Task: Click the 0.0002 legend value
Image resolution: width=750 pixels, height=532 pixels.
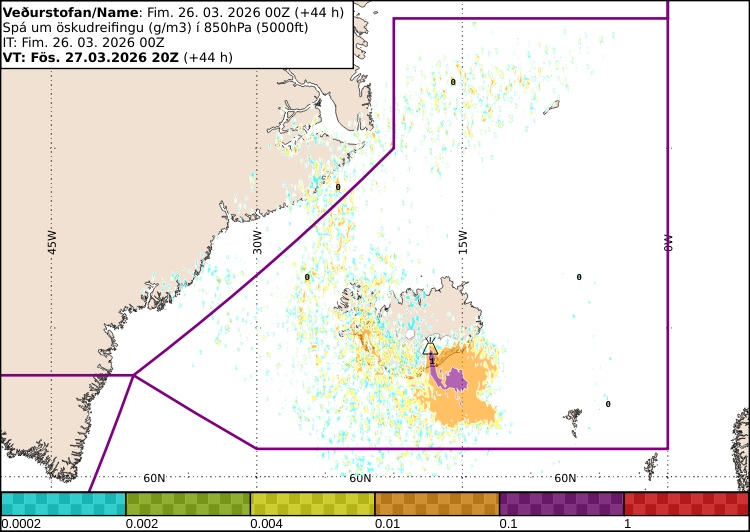Action: (21, 523)
